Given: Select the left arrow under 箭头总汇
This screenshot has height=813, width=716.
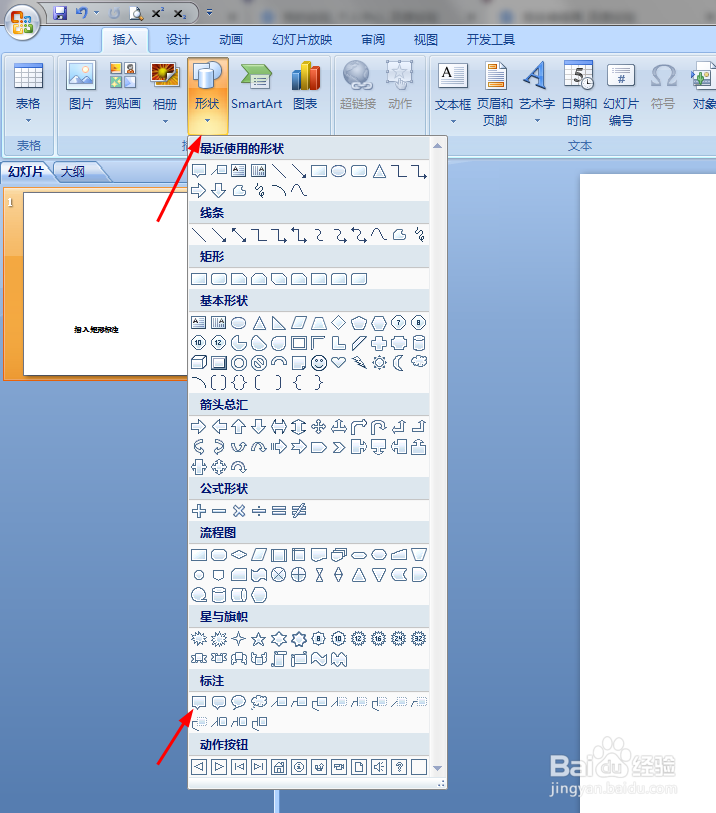Looking at the screenshot, I should coord(219,427).
